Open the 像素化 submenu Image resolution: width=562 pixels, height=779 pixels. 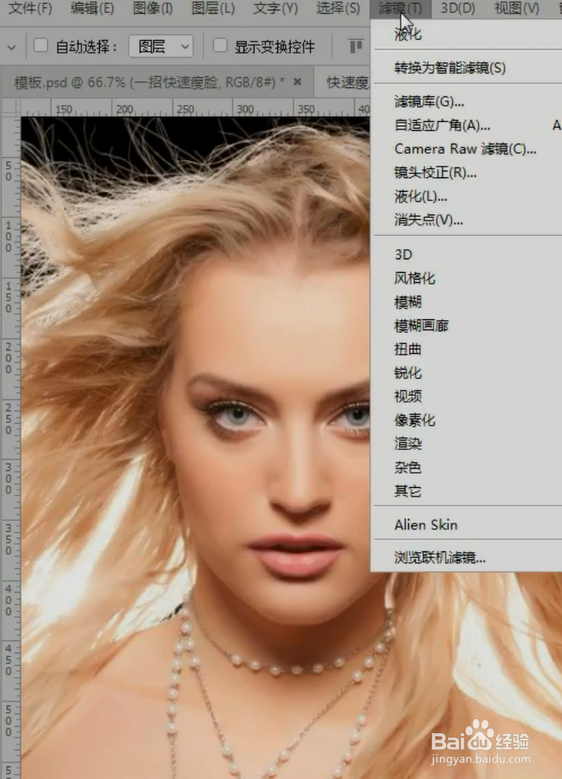414,420
